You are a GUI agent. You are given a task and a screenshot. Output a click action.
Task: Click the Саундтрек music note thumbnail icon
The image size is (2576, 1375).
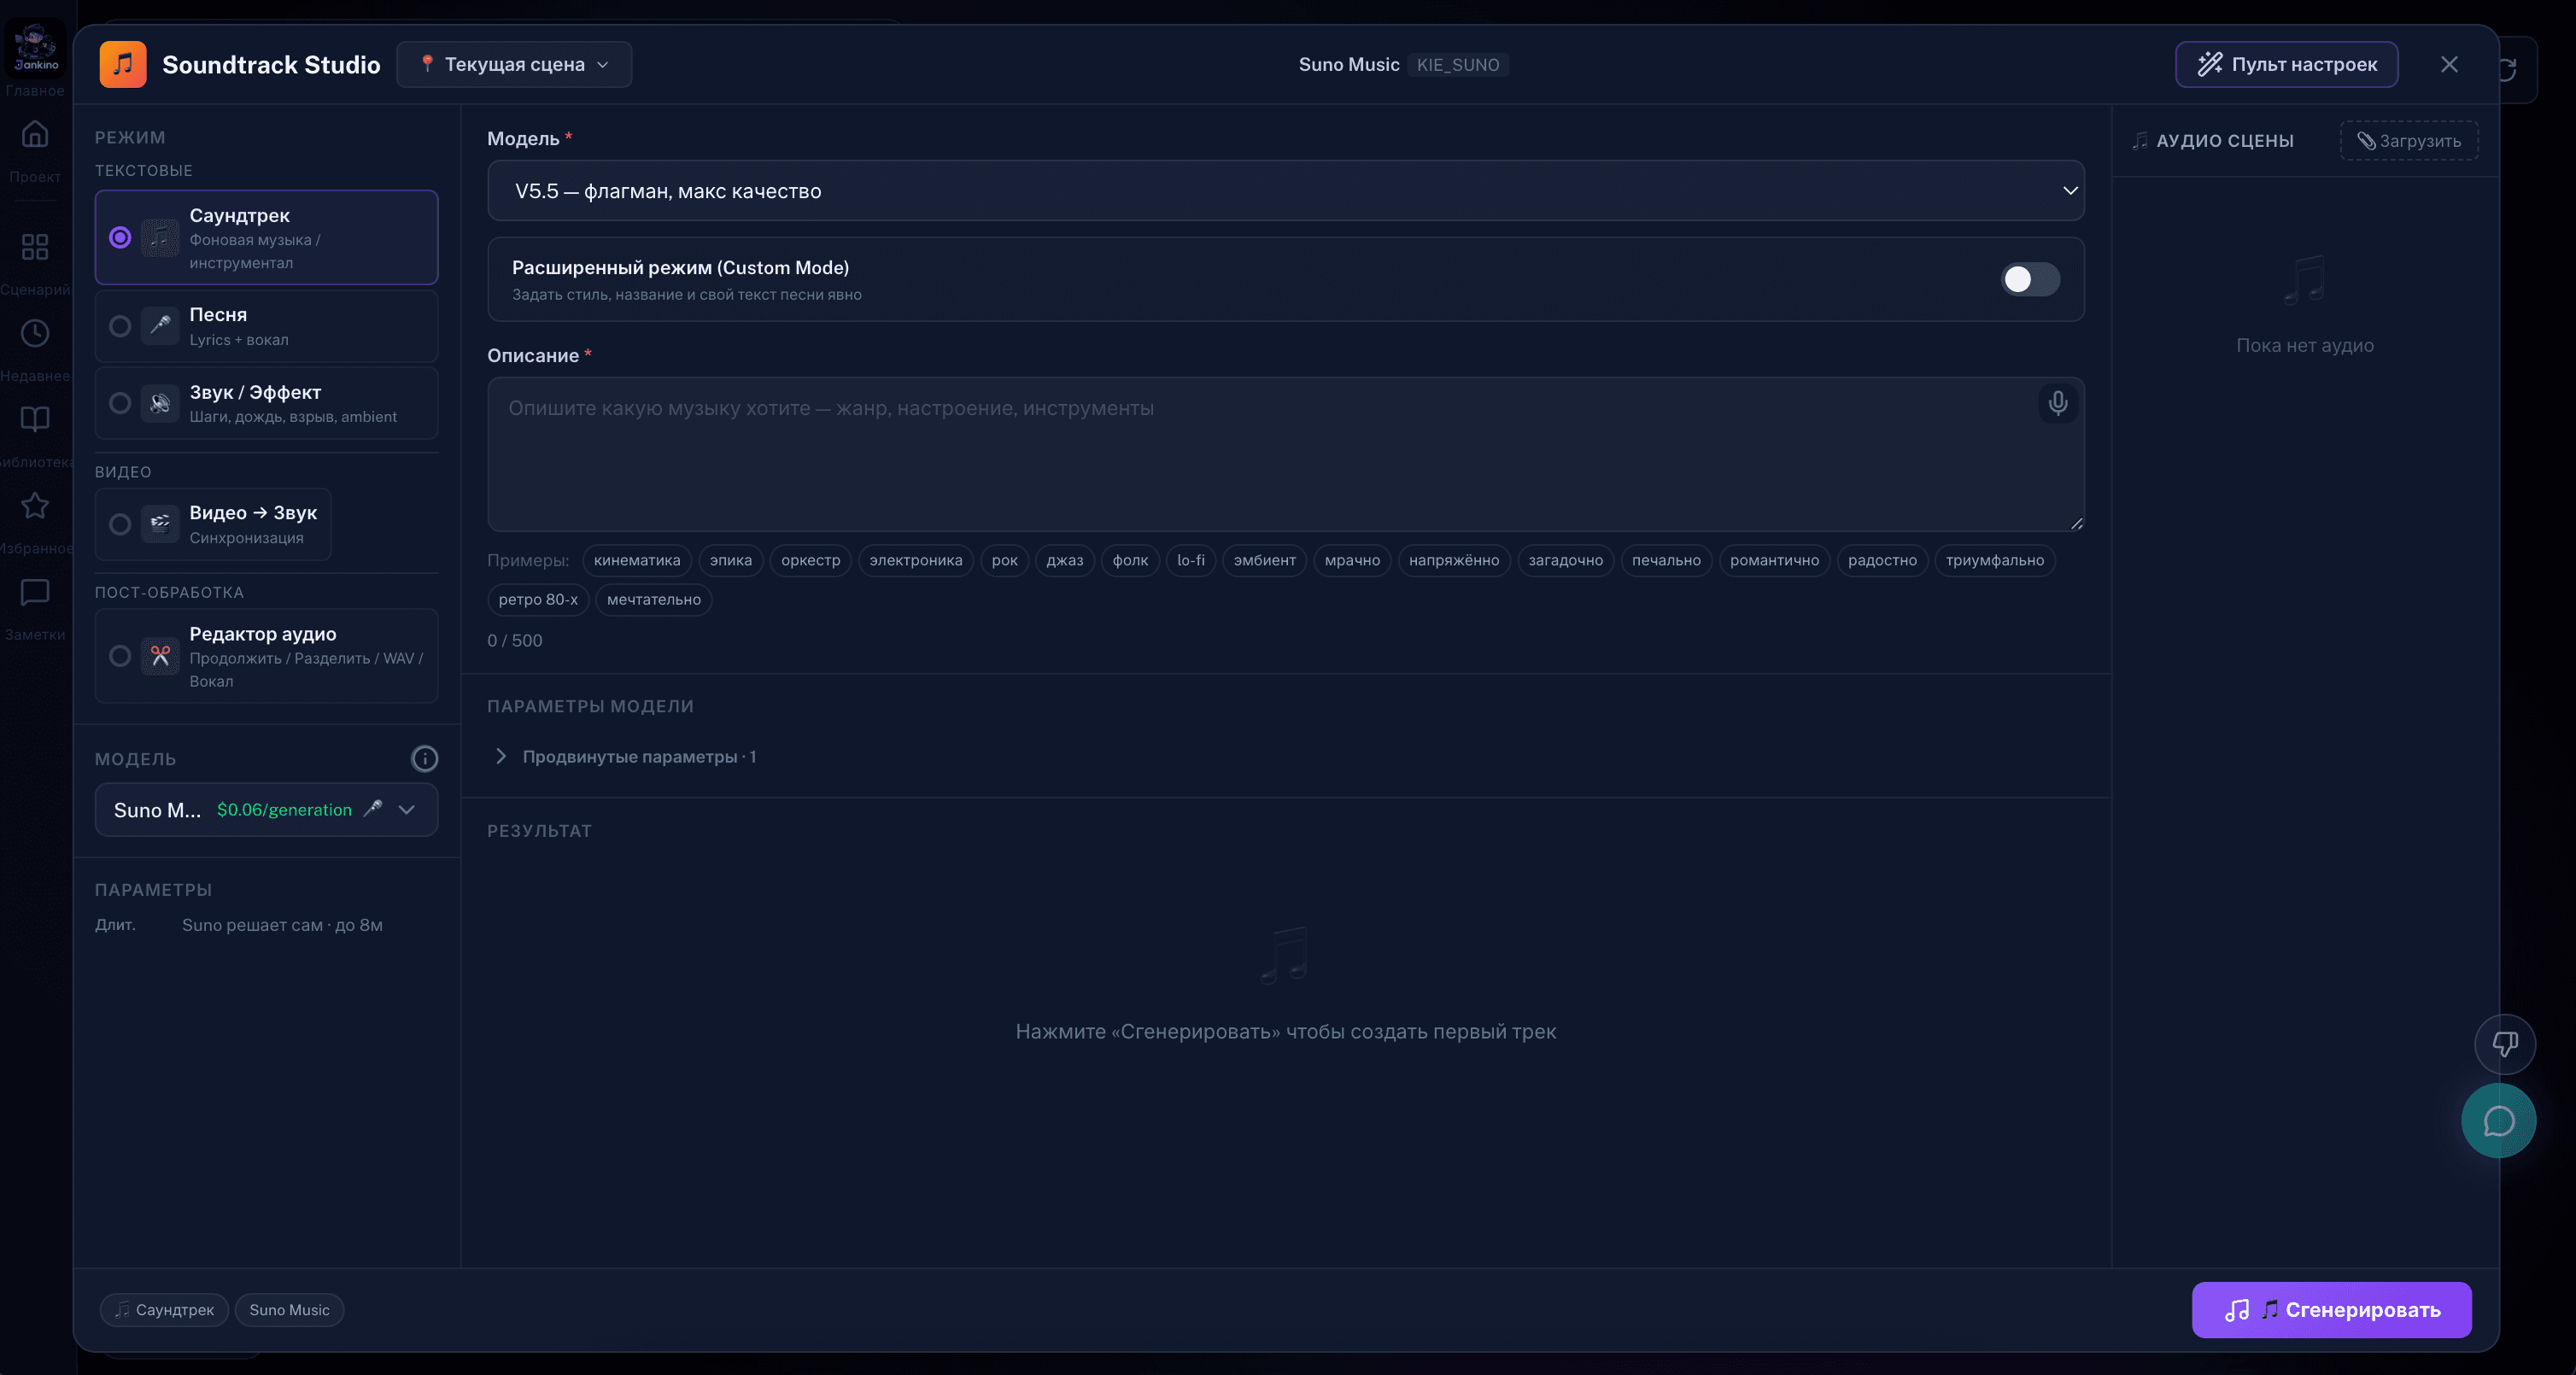(x=160, y=238)
